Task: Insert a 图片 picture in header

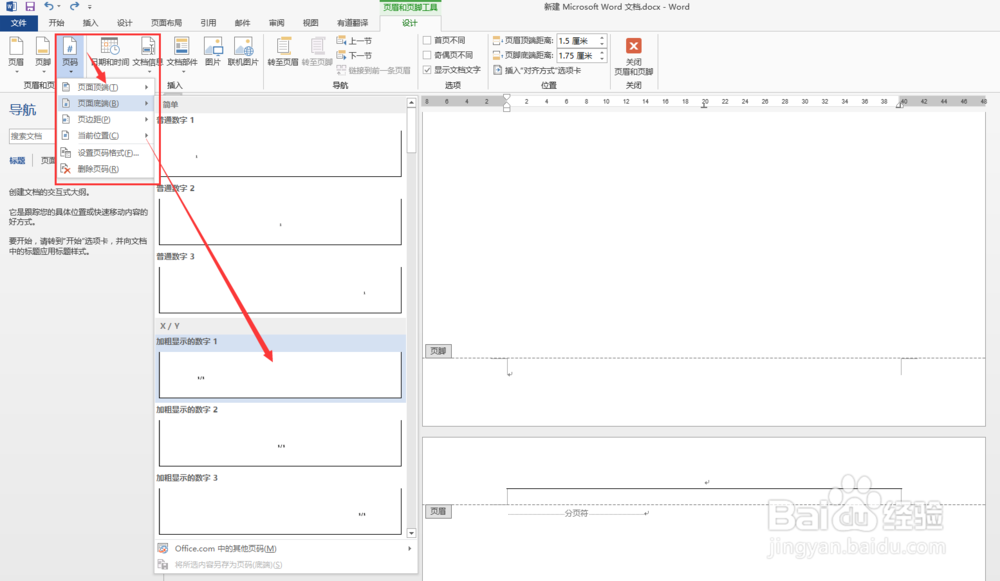Action: [212, 52]
